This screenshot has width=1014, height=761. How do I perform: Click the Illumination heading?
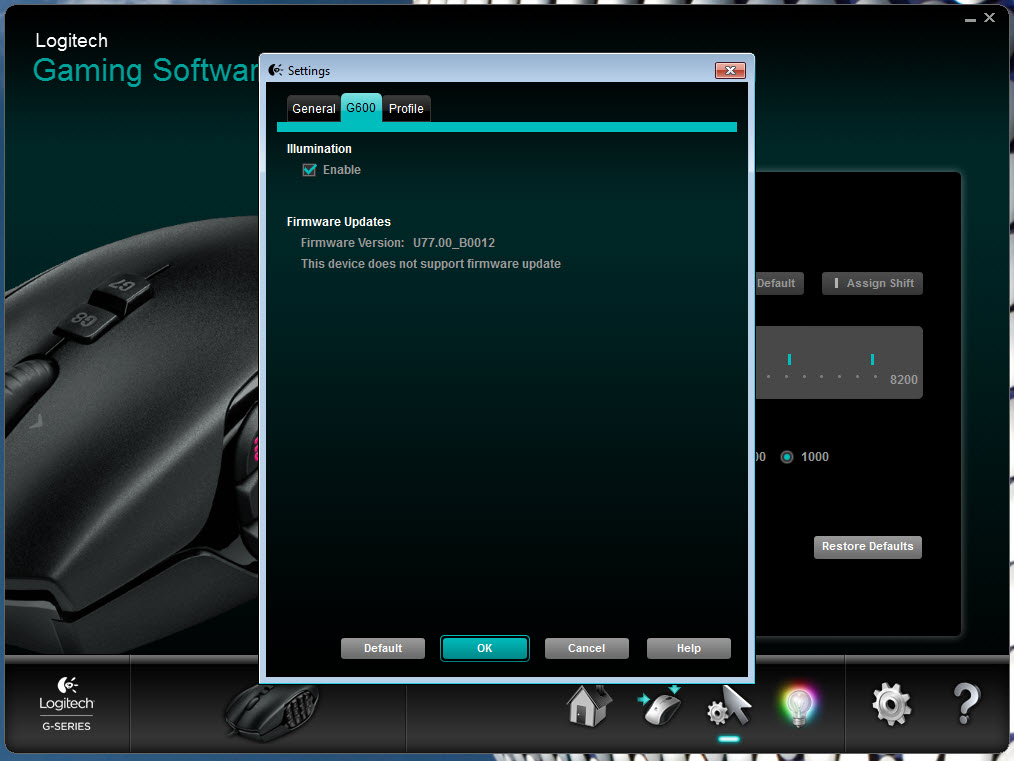point(319,149)
